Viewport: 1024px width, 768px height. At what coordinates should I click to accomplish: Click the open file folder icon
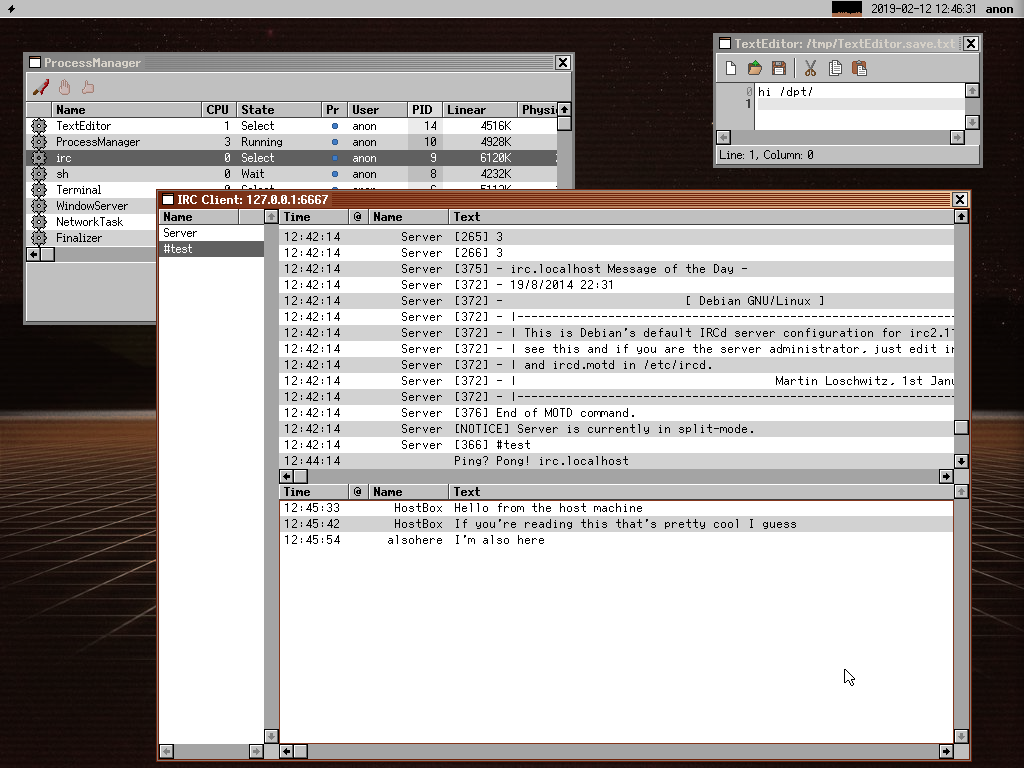[755, 68]
